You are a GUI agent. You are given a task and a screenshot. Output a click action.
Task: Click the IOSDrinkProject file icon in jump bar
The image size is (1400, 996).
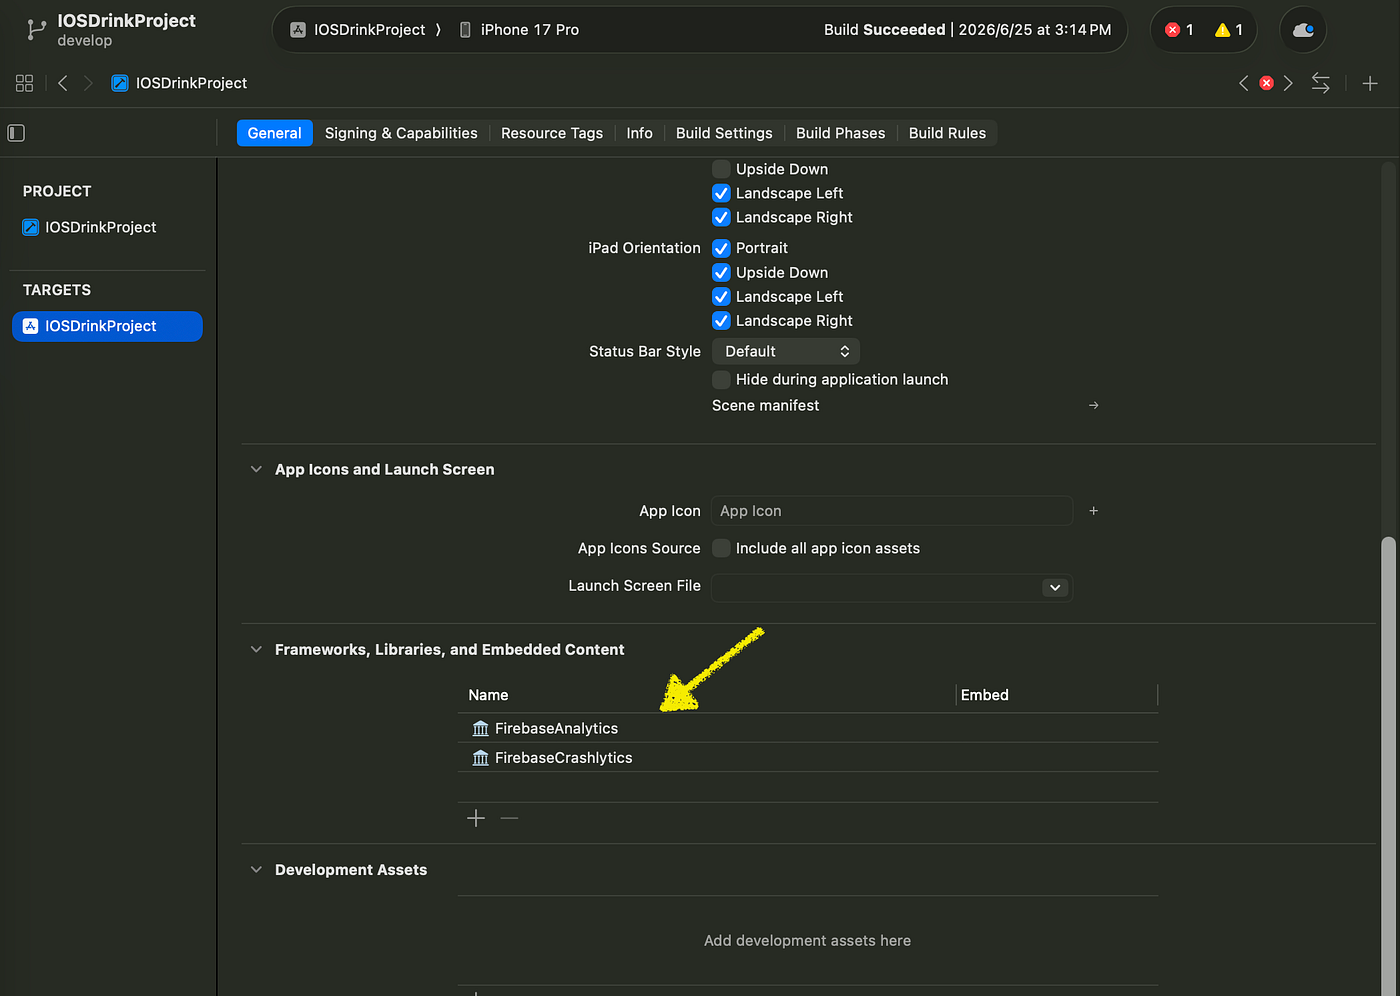(120, 83)
